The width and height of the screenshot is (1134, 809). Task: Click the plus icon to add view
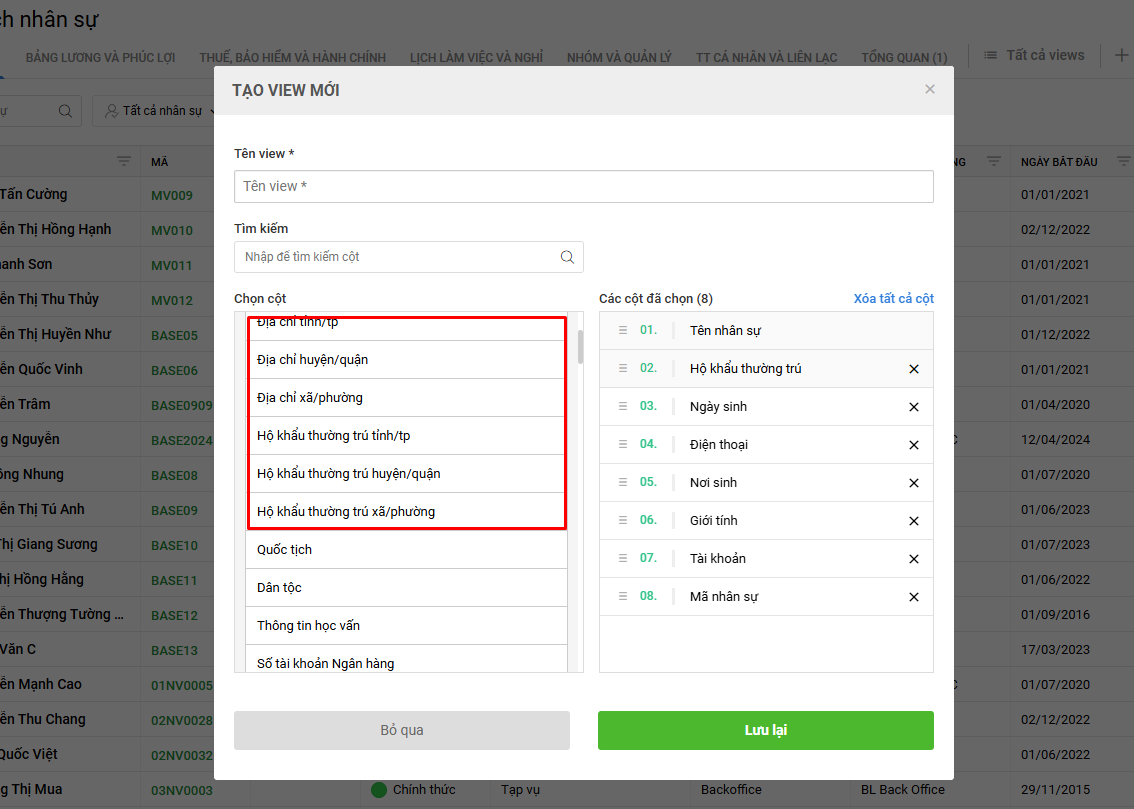[x=1121, y=55]
